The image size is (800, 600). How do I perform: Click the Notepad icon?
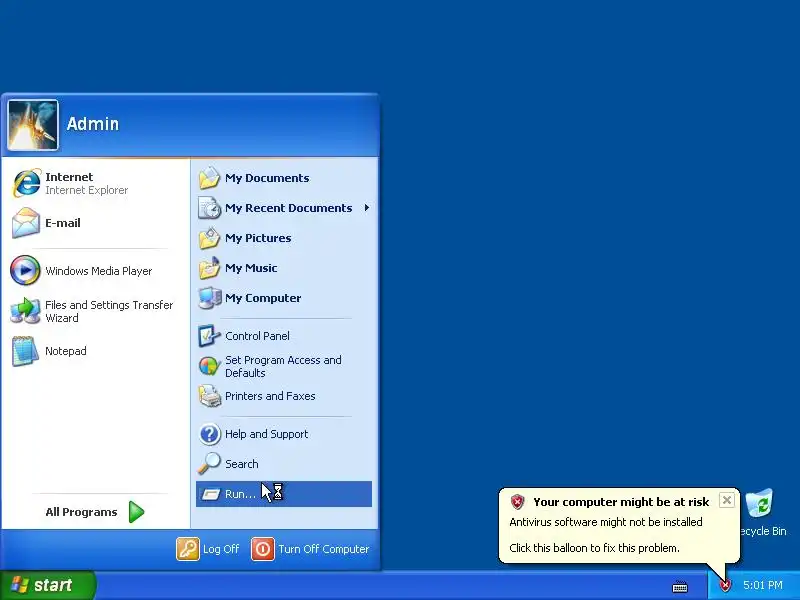25,351
